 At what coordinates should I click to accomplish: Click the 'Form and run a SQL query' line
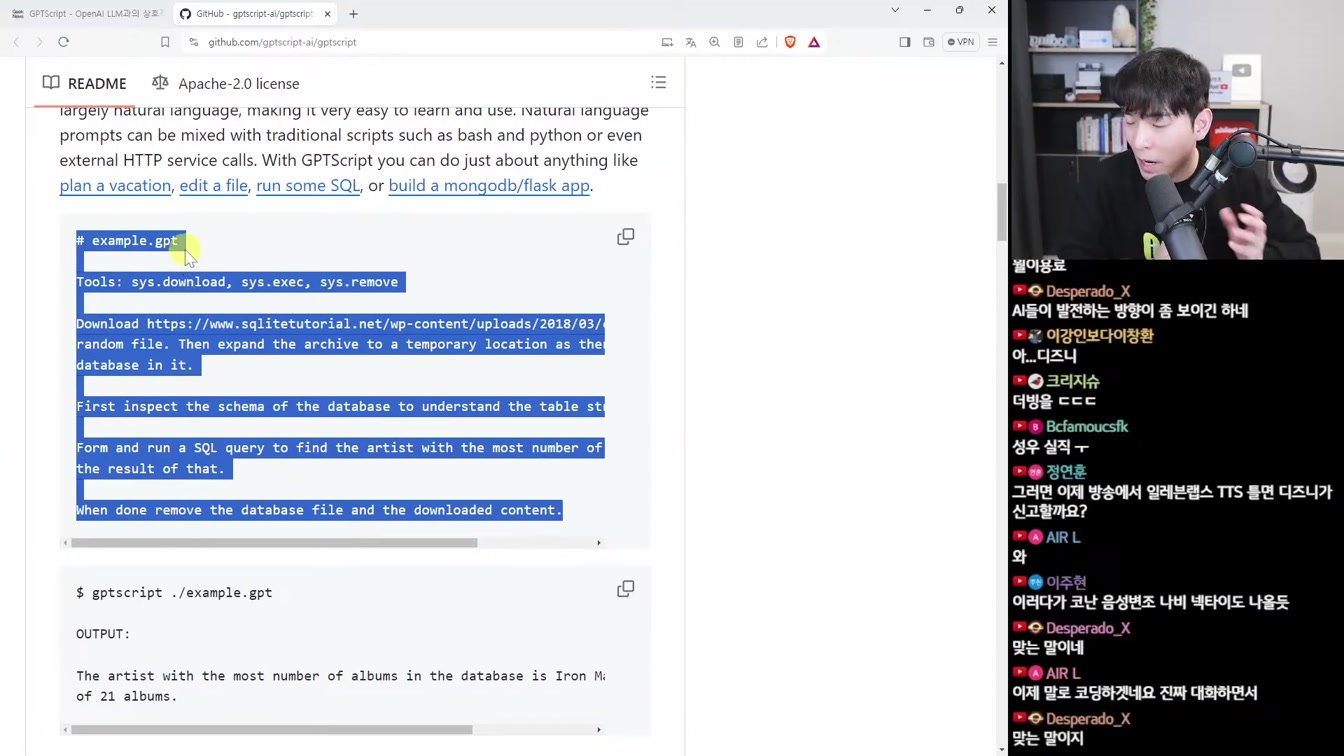(340, 448)
